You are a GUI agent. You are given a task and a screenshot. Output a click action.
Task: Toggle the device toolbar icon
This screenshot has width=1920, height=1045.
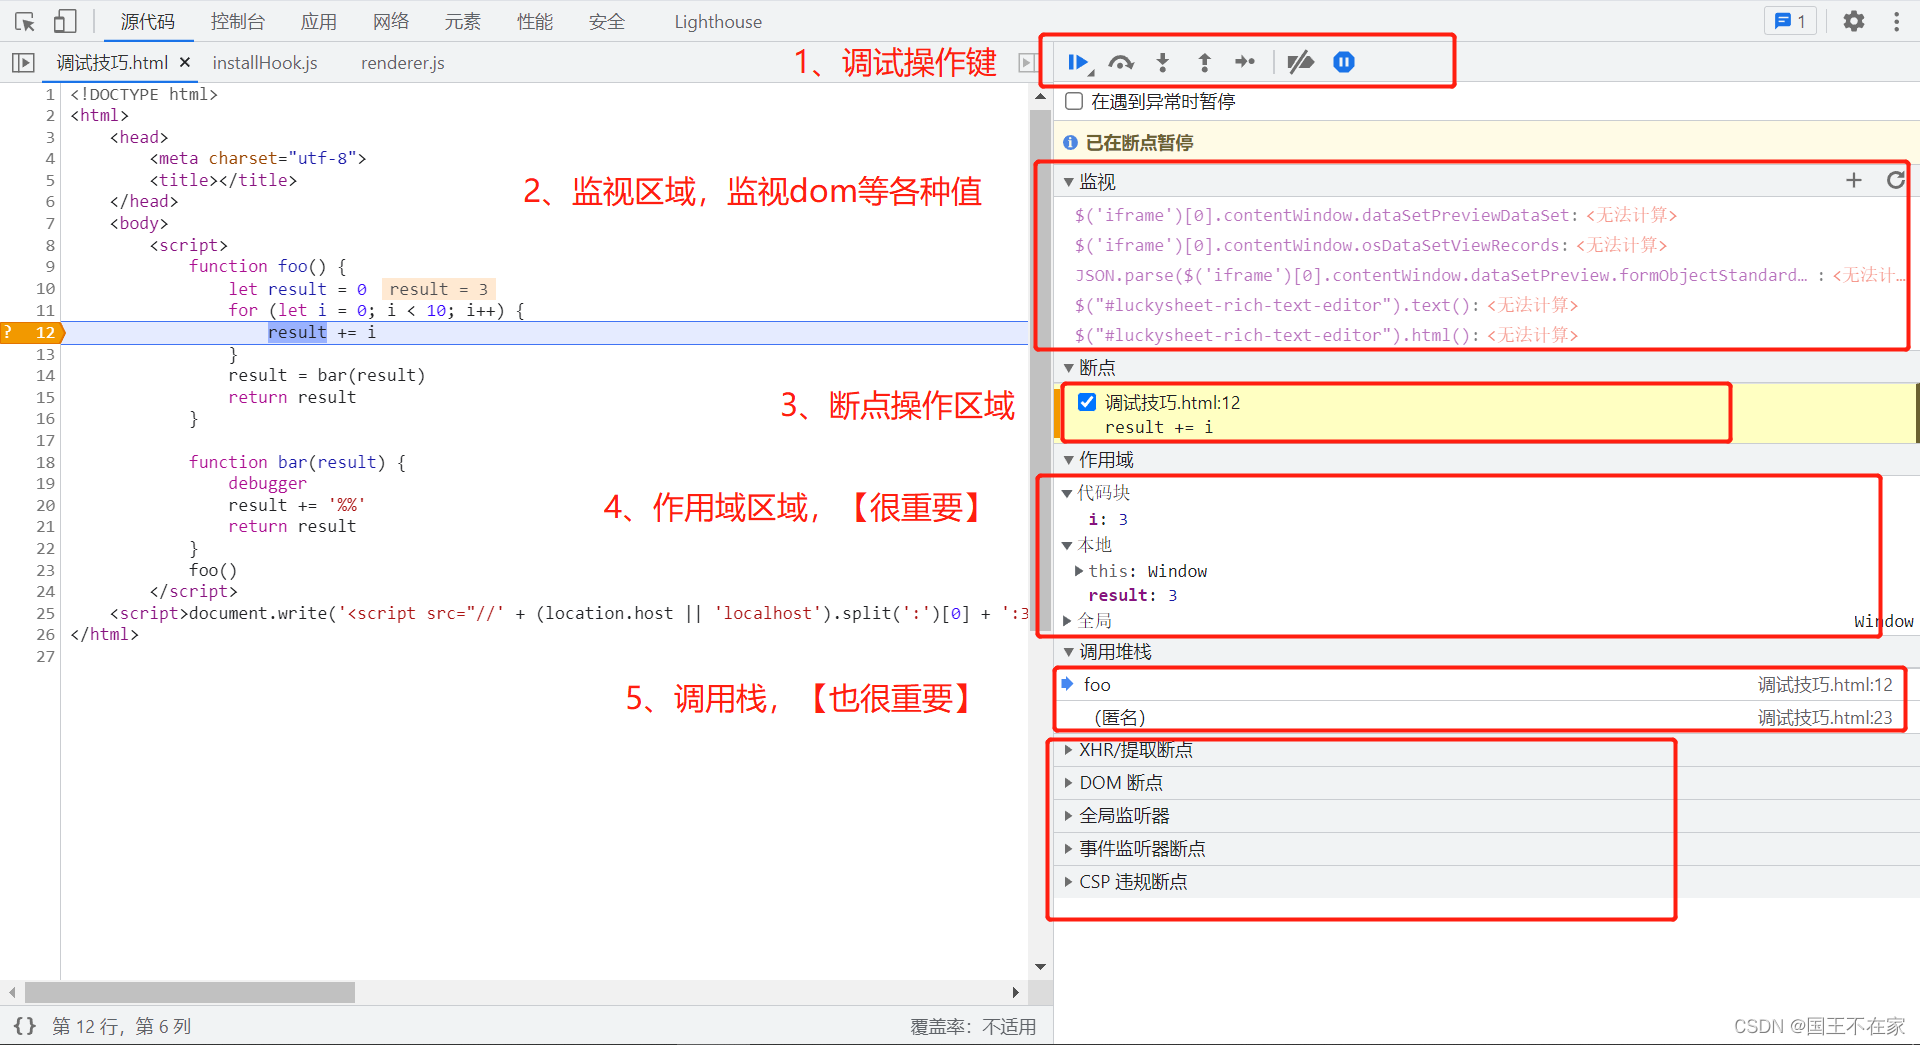pyautogui.click(x=65, y=21)
